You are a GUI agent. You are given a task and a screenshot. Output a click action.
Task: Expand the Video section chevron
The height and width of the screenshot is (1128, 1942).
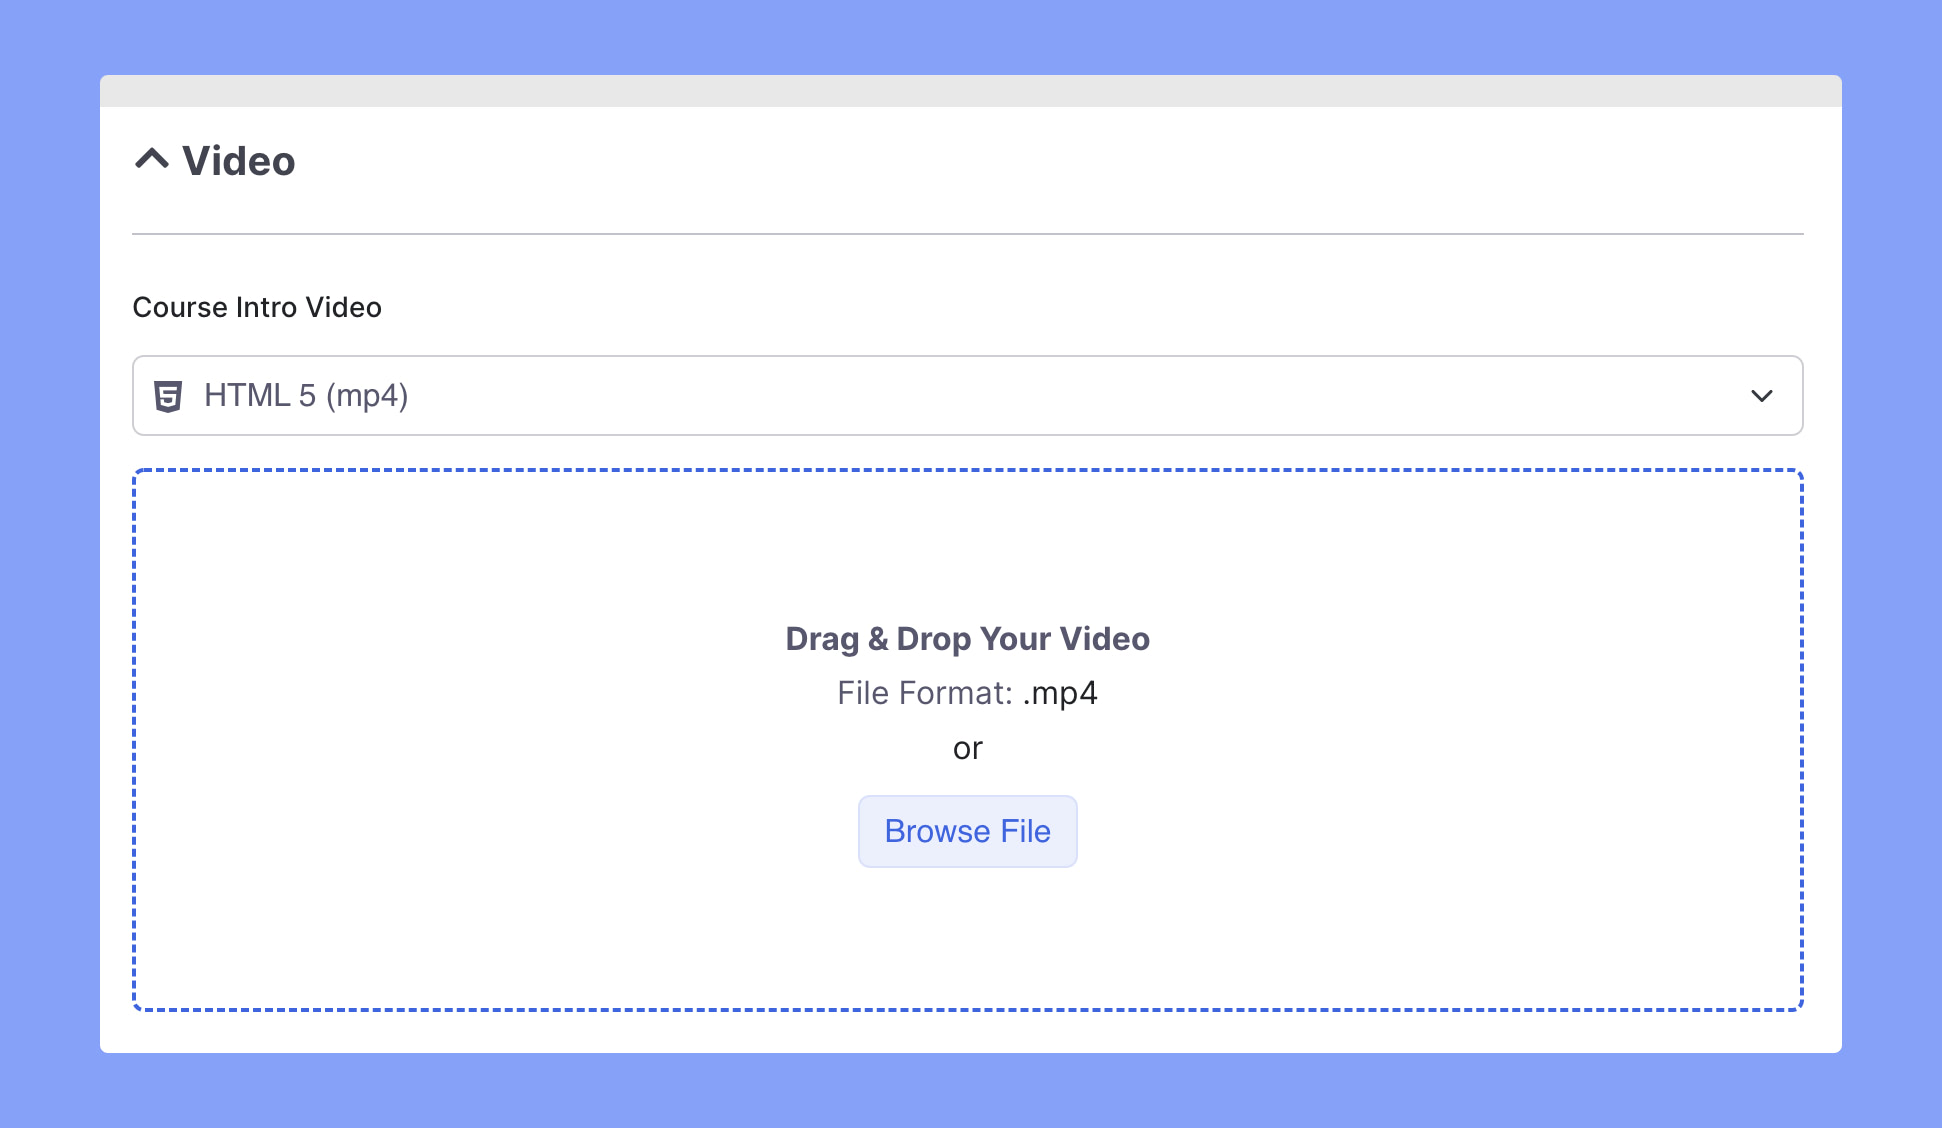click(152, 161)
